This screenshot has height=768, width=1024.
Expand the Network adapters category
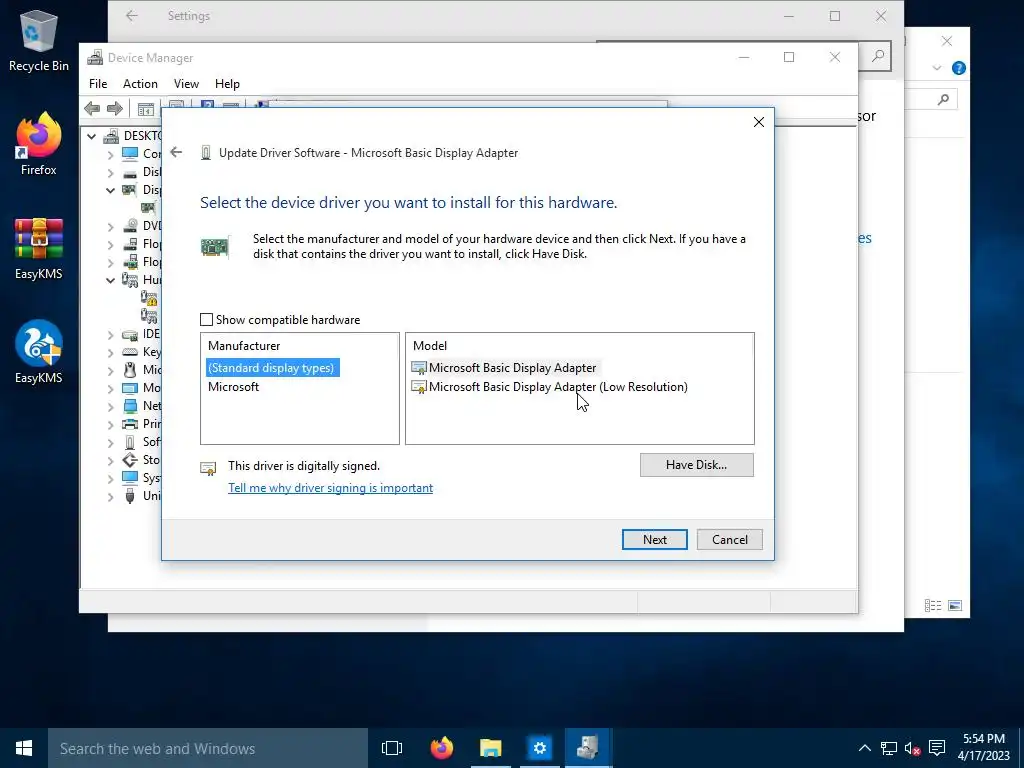pyautogui.click(x=110, y=406)
